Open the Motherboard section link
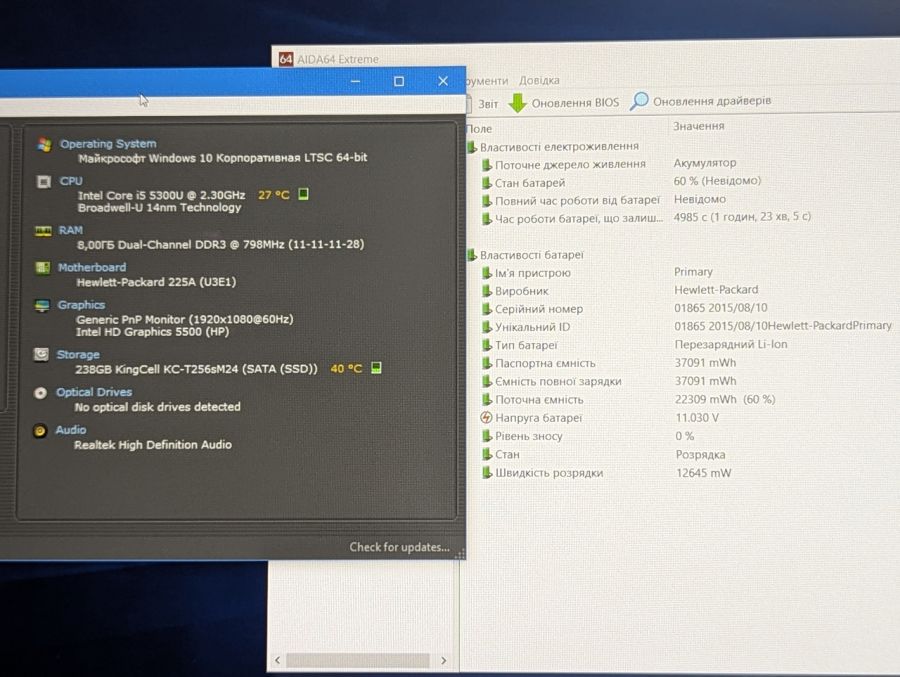 [x=92, y=268]
